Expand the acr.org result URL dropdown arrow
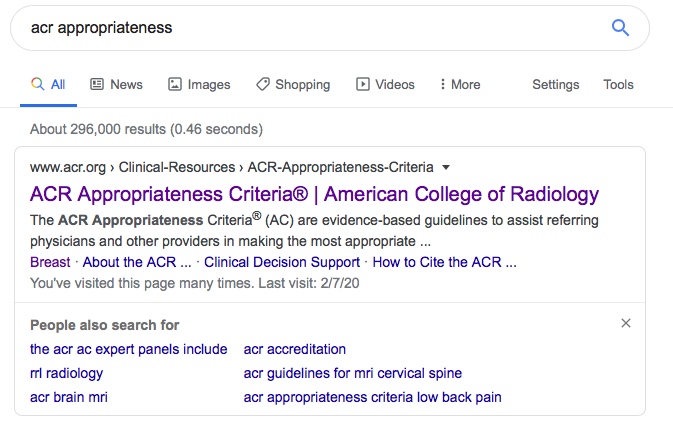 click(446, 167)
